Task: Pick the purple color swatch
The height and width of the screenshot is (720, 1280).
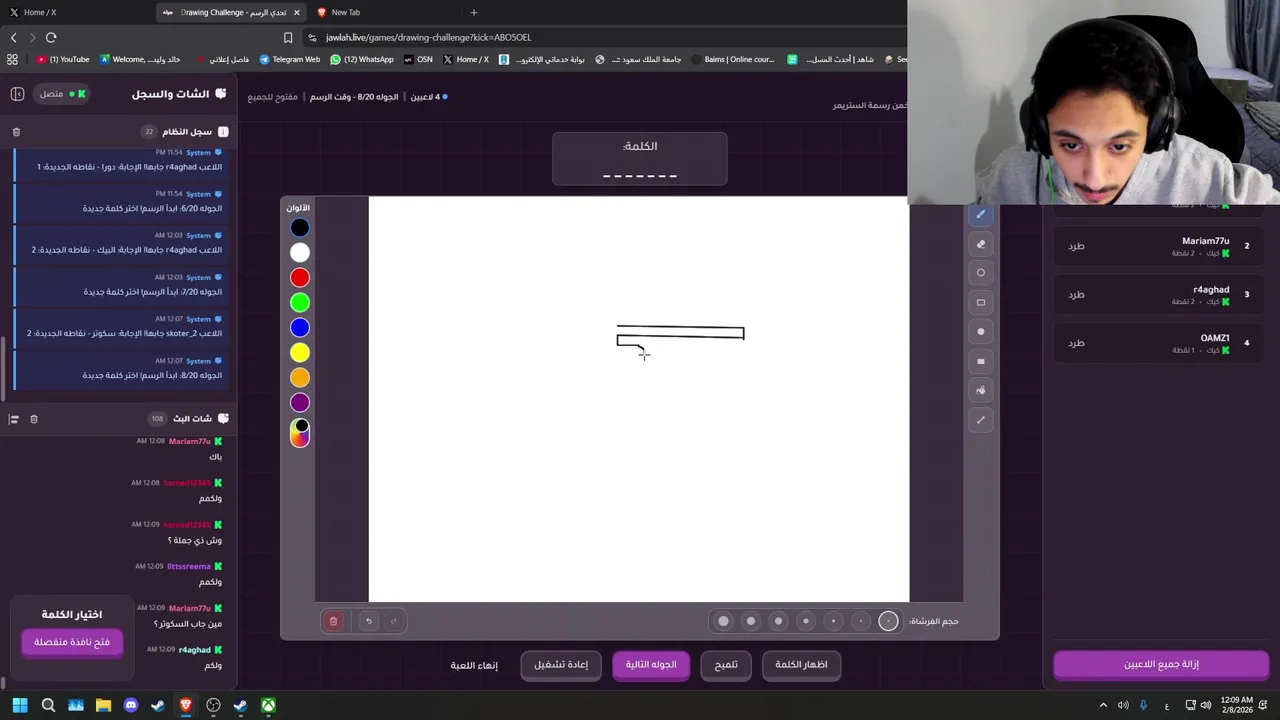Action: [x=300, y=403]
